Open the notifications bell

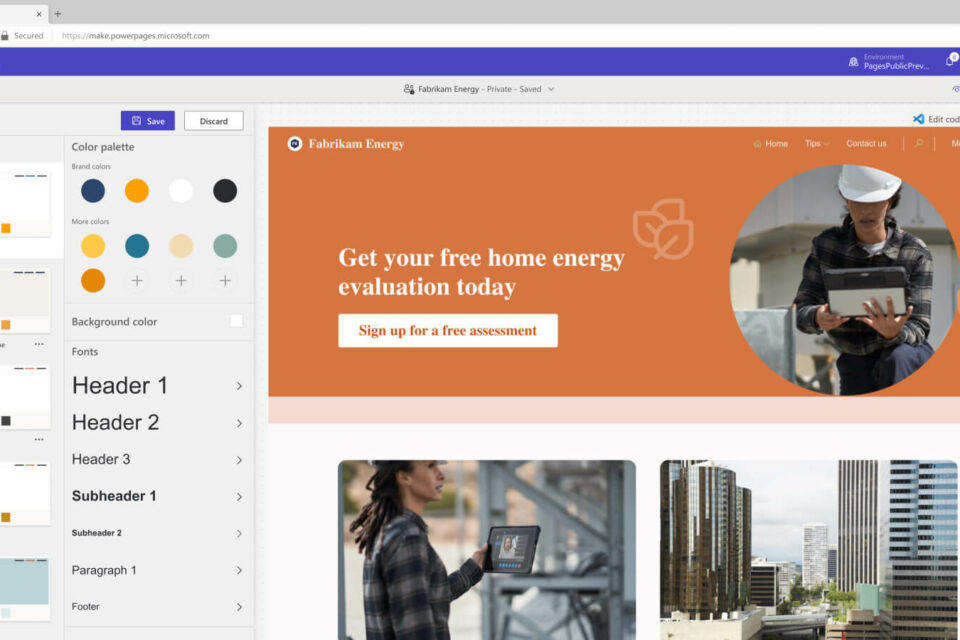point(949,61)
